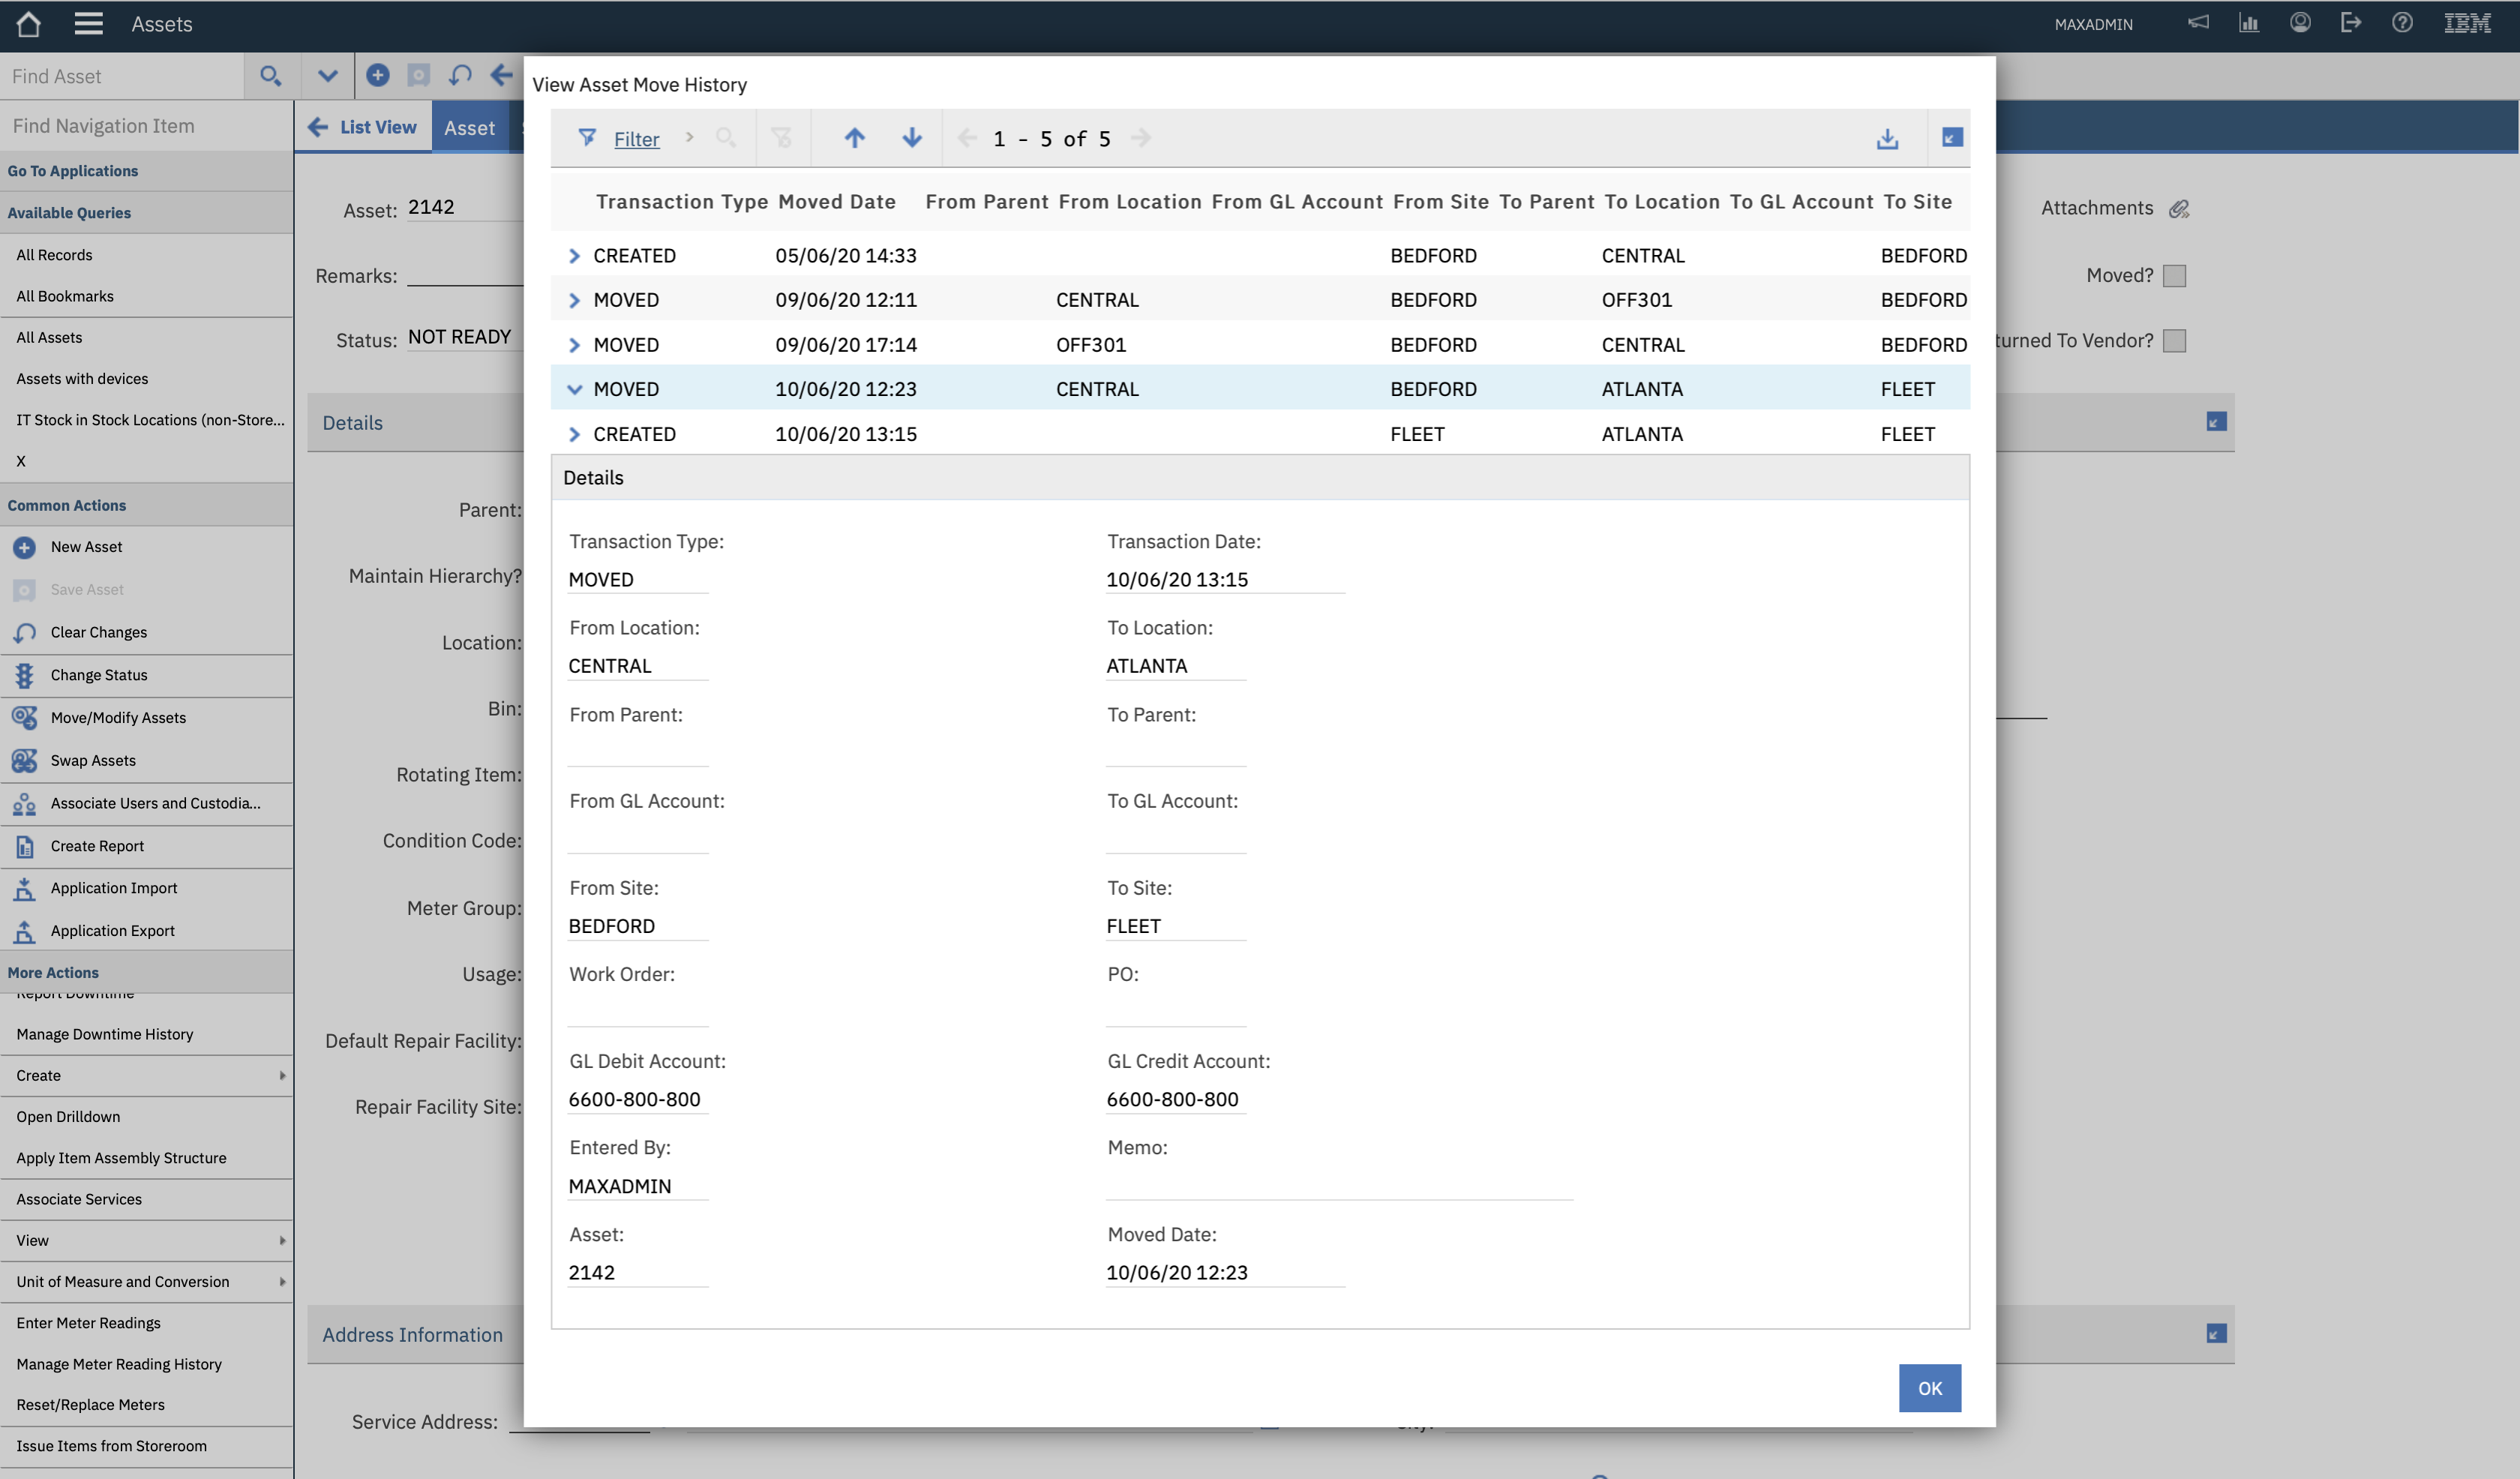Image resolution: width=2520 pixels, height=1479 pixels.
Task: Select the Application Export action
Action: pos(113,930)
